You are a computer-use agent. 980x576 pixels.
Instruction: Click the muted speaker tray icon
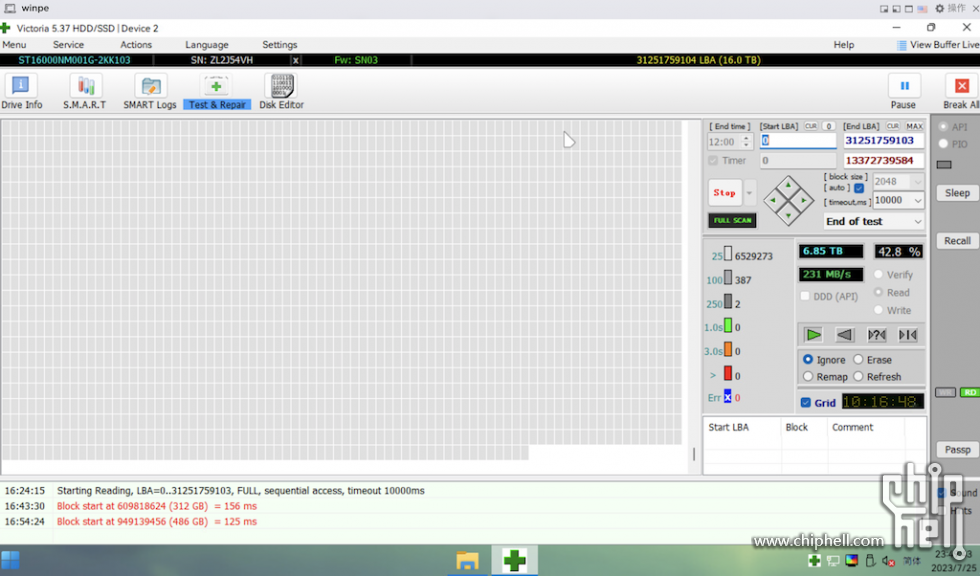pos(888,560)
